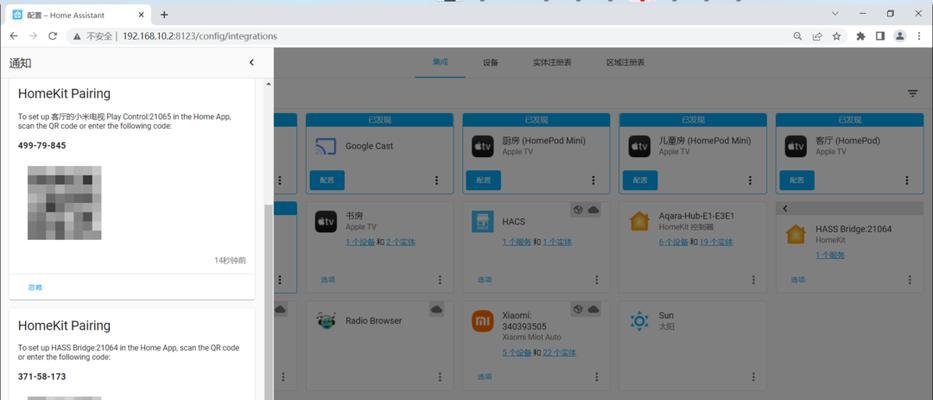Click the cloud icon on Xiaomi card

point(593,309)
